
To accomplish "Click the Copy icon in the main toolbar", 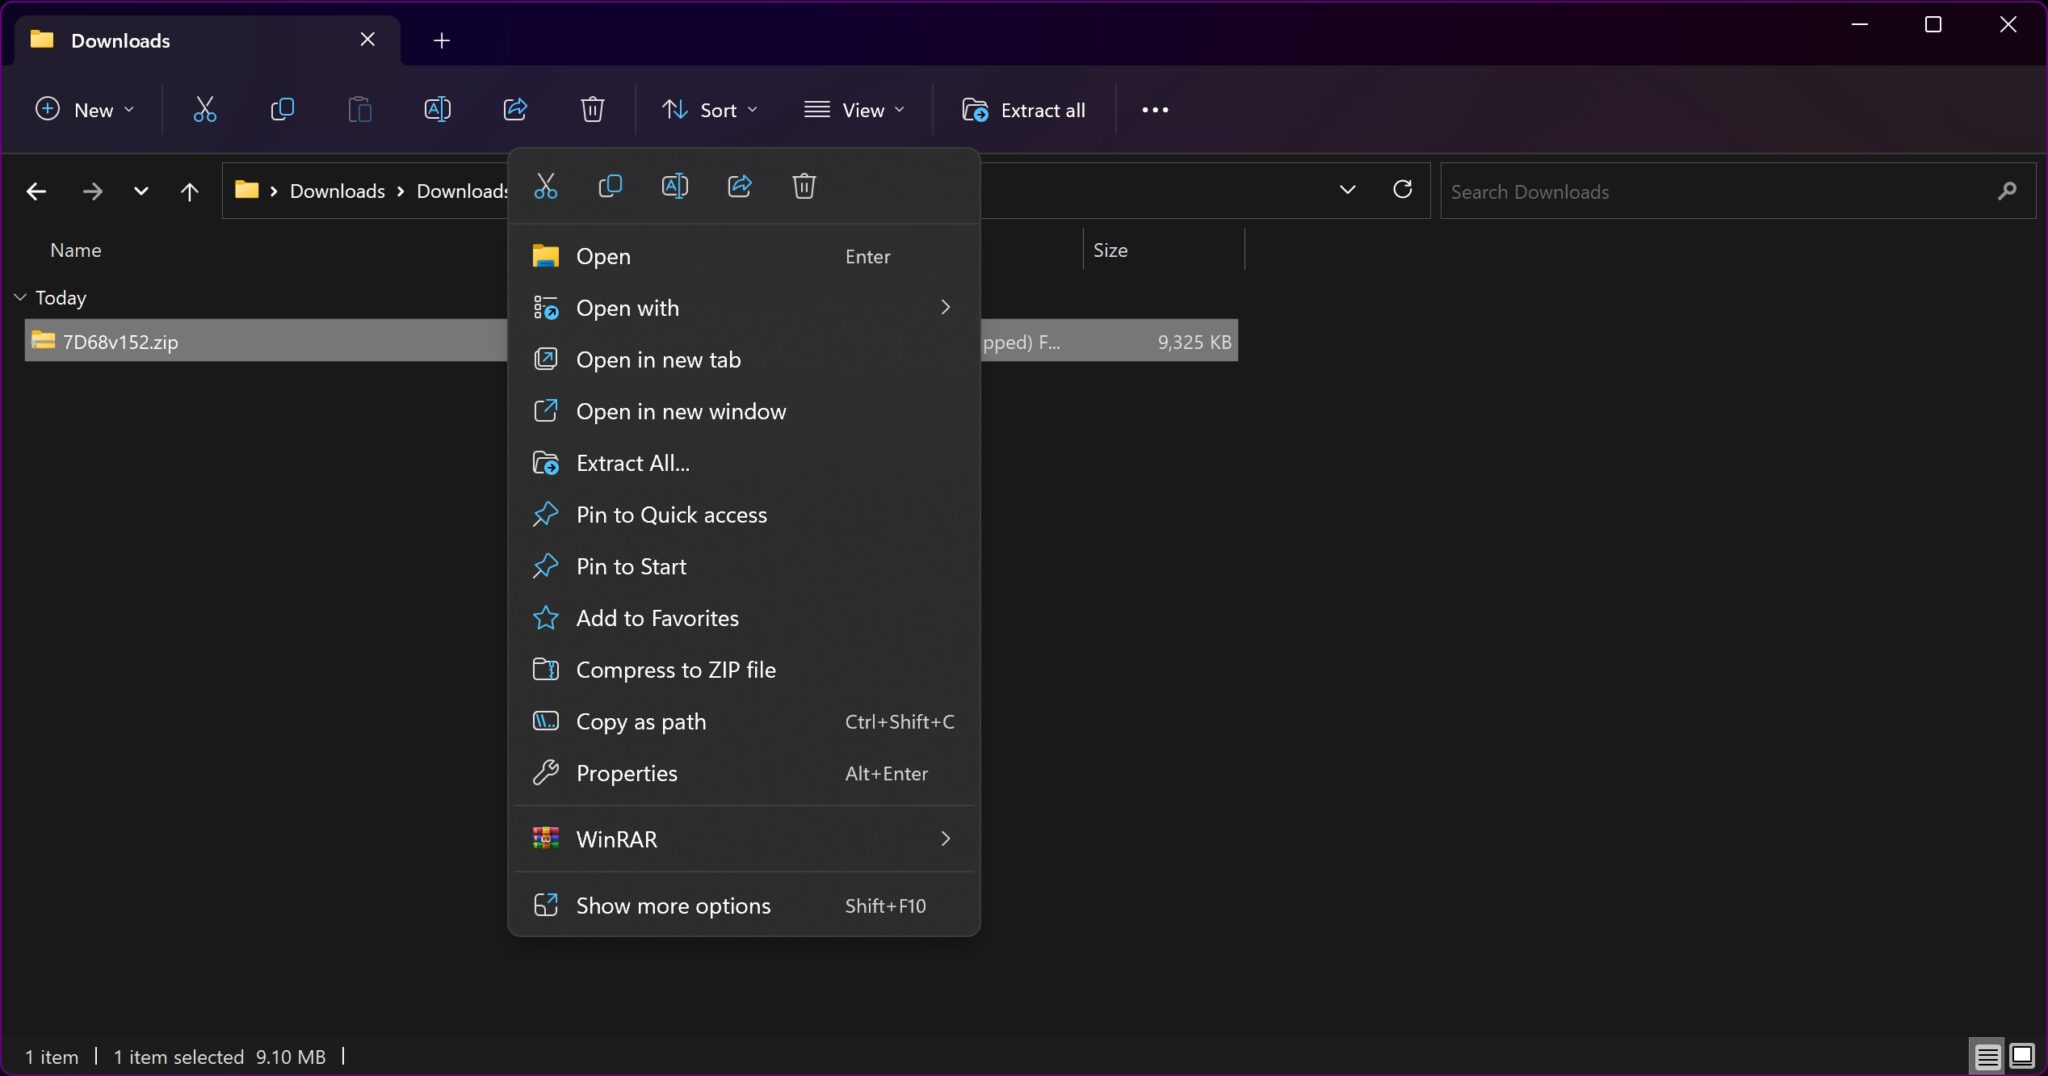I will (x=282, y=110).
